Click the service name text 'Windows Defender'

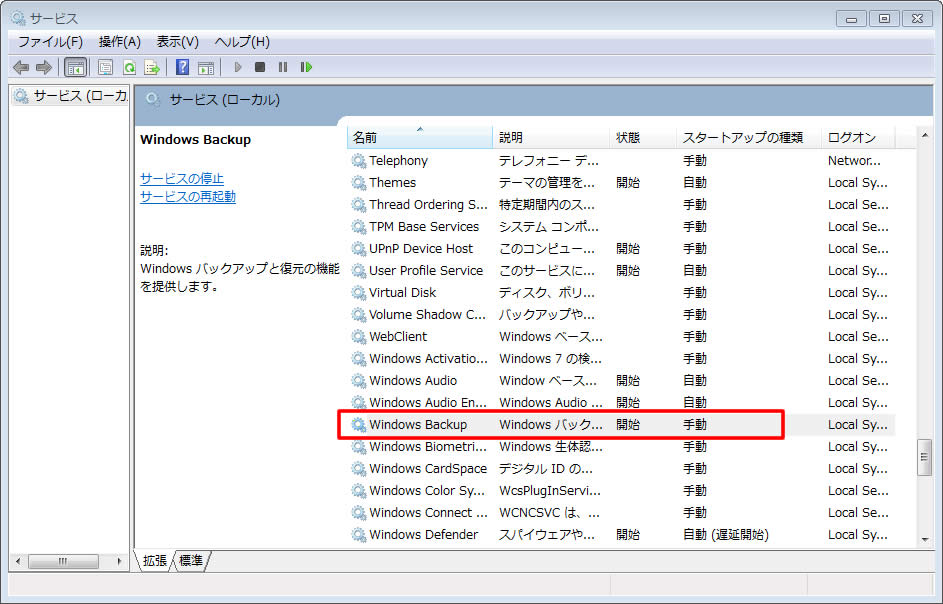tap(423, 535)
